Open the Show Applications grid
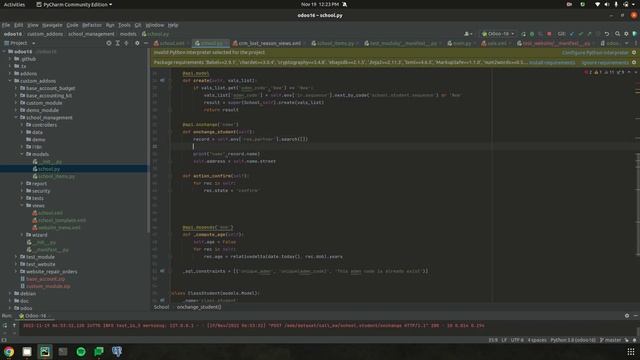640x360 pixels. pyautogui.click(x=631, y=351)
